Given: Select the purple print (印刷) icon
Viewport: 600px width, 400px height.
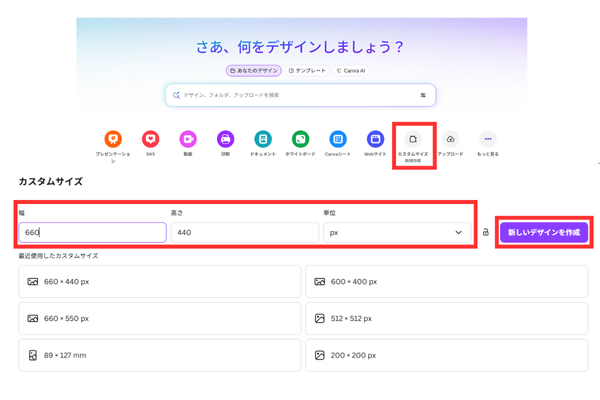Looking at the screenshot, I should [x=225, y=139].
